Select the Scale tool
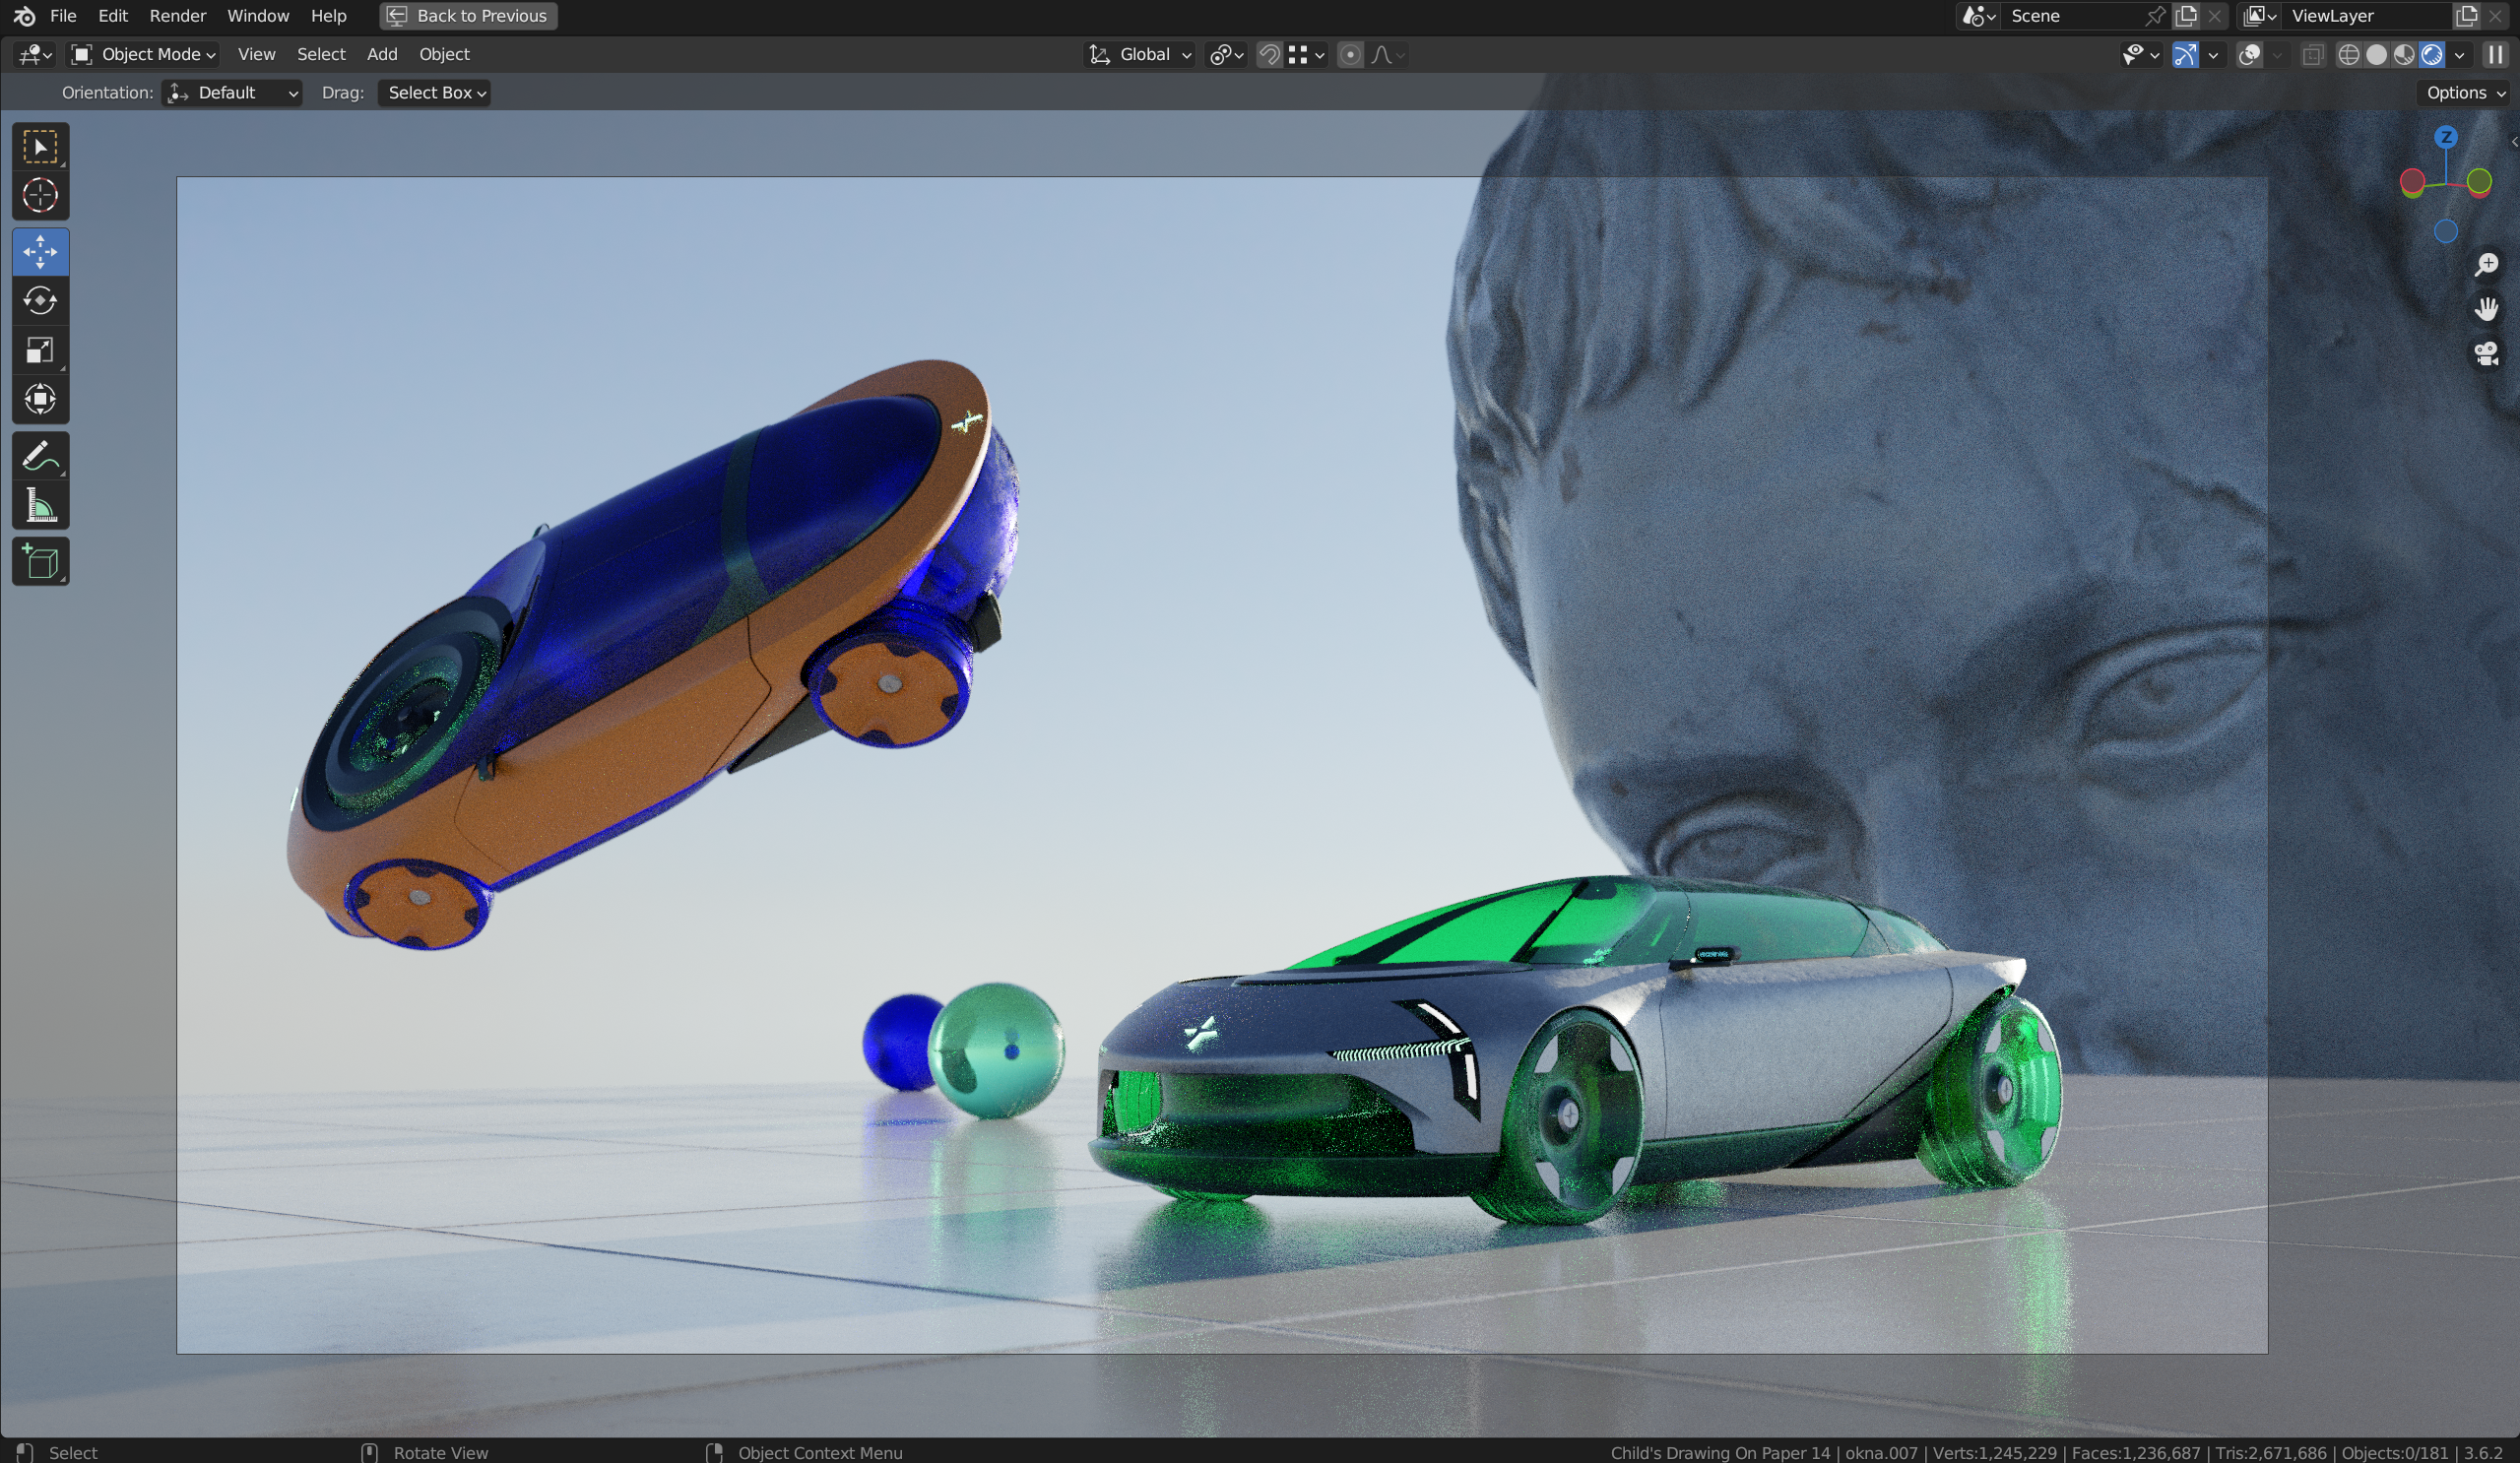Screen dimensions: 2520x1463 (40, 349)
